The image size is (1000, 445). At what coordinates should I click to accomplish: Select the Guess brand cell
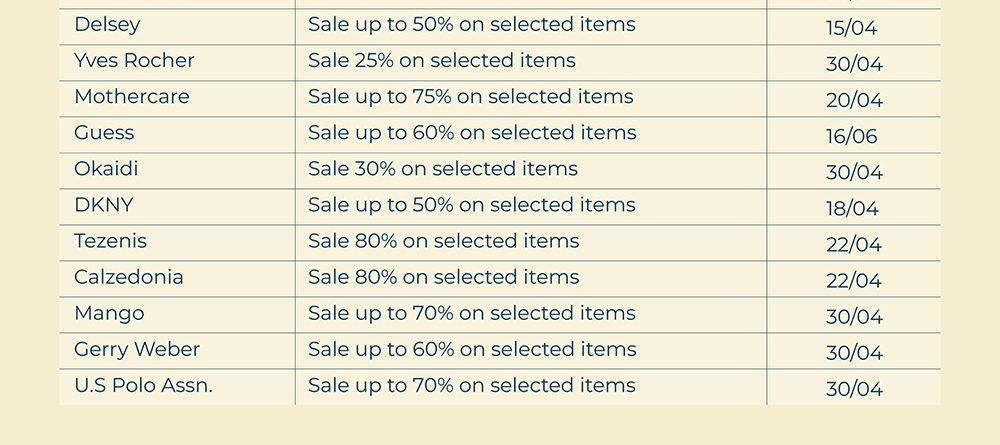pyautogui.click(x=104, y=133)
